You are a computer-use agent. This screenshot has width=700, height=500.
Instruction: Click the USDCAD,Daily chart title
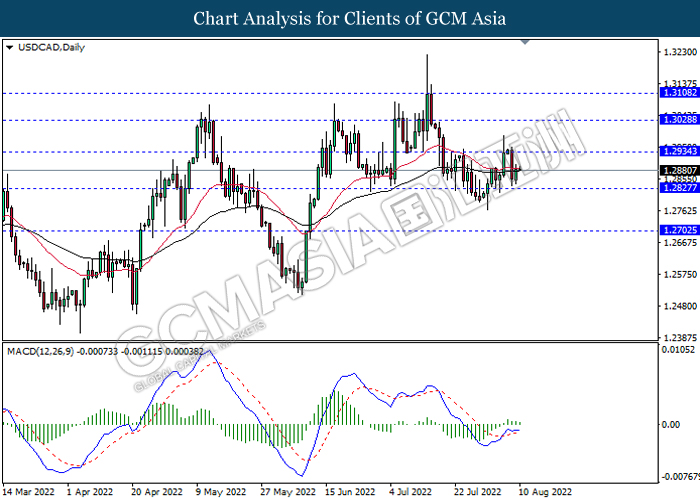51,47
